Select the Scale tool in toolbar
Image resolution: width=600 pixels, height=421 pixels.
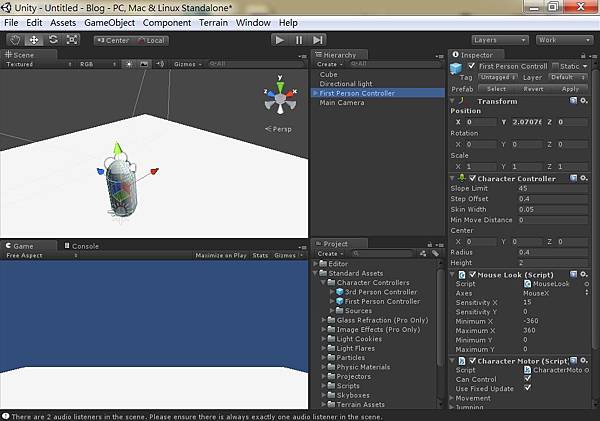coord(72,40)
